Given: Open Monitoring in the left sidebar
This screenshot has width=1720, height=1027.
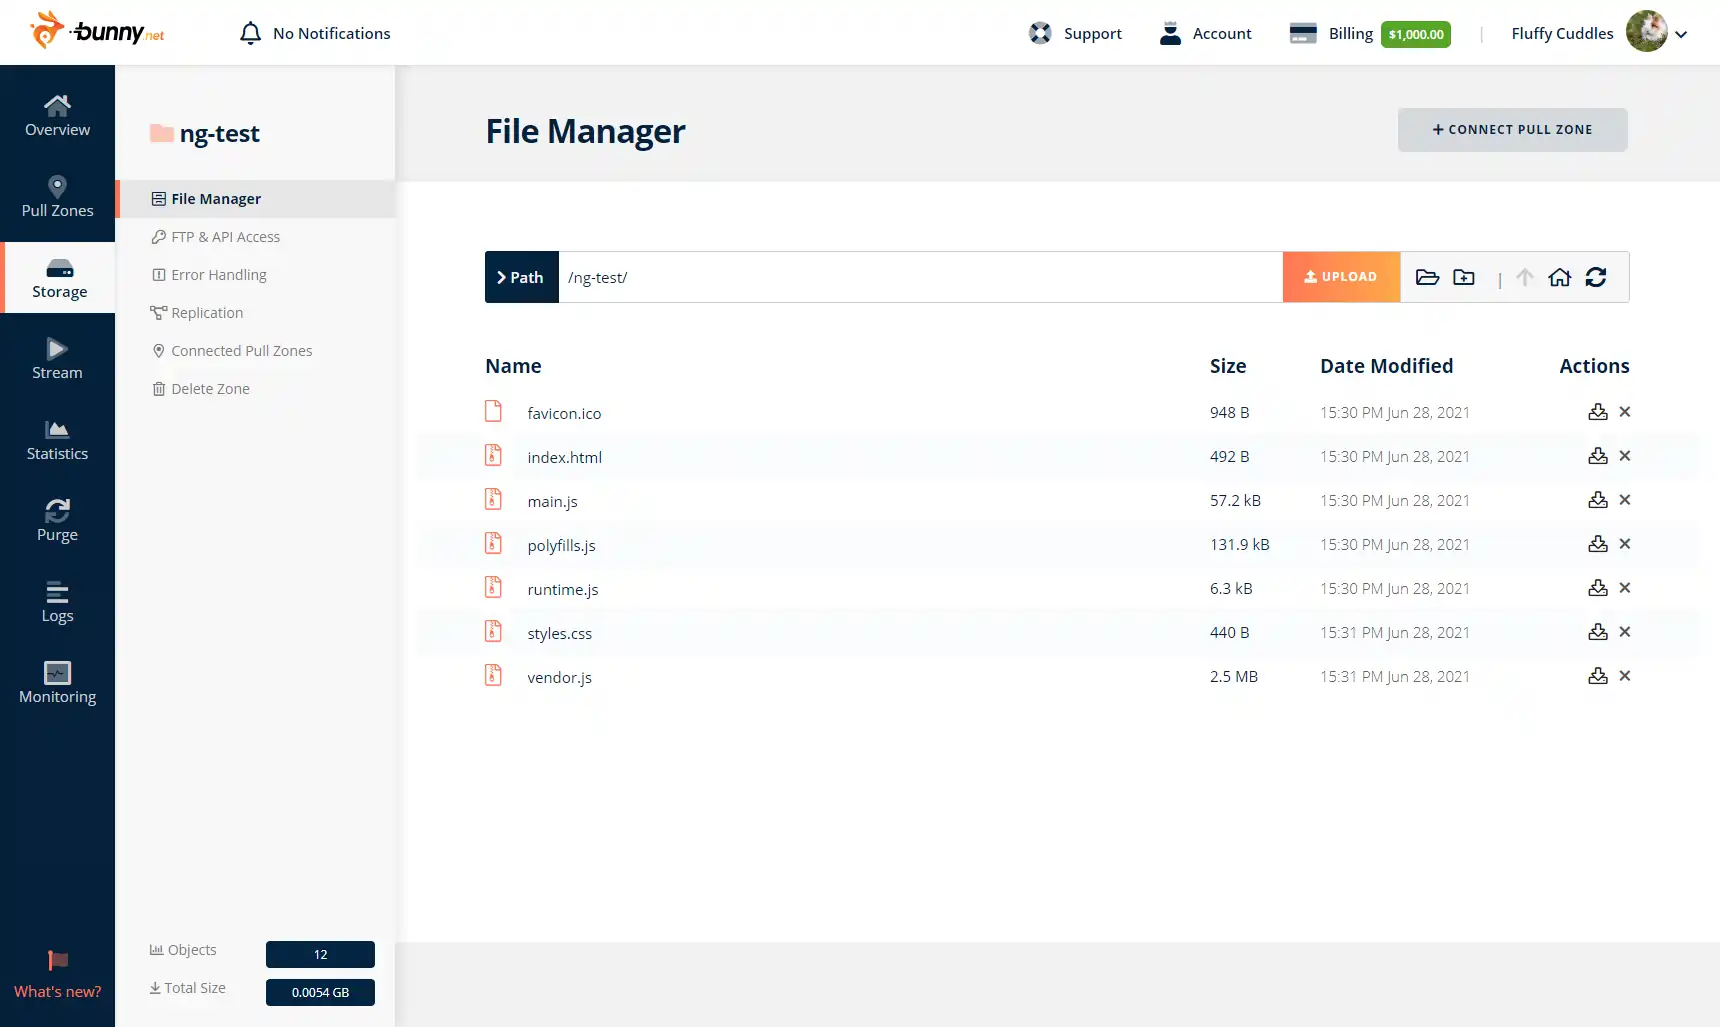Looking at the screenshot, I should (x=57, y=682).
